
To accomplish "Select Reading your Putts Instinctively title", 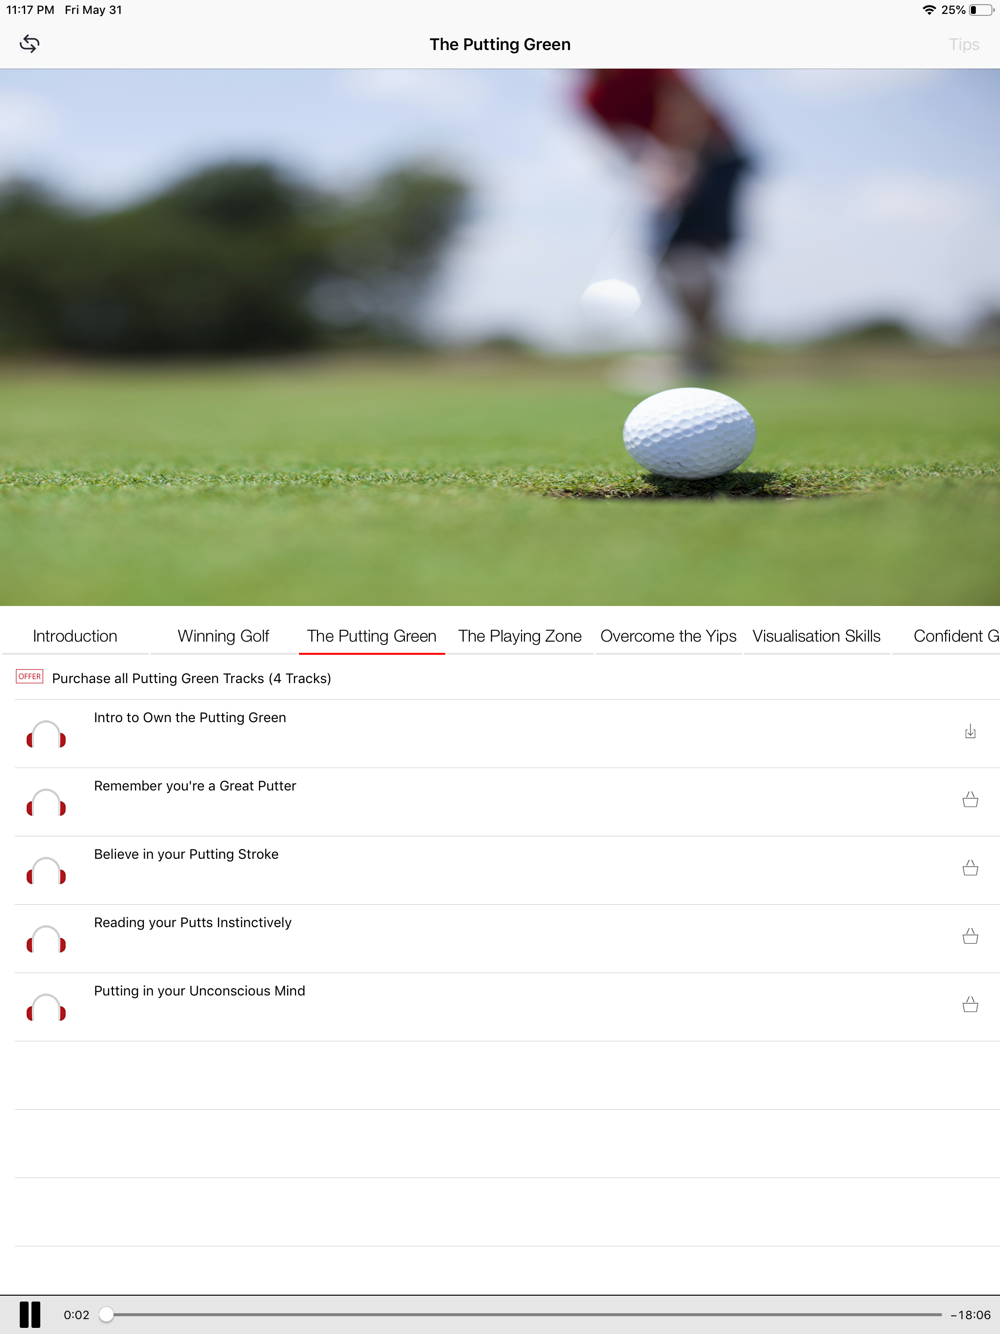I will tap(193, 923).
